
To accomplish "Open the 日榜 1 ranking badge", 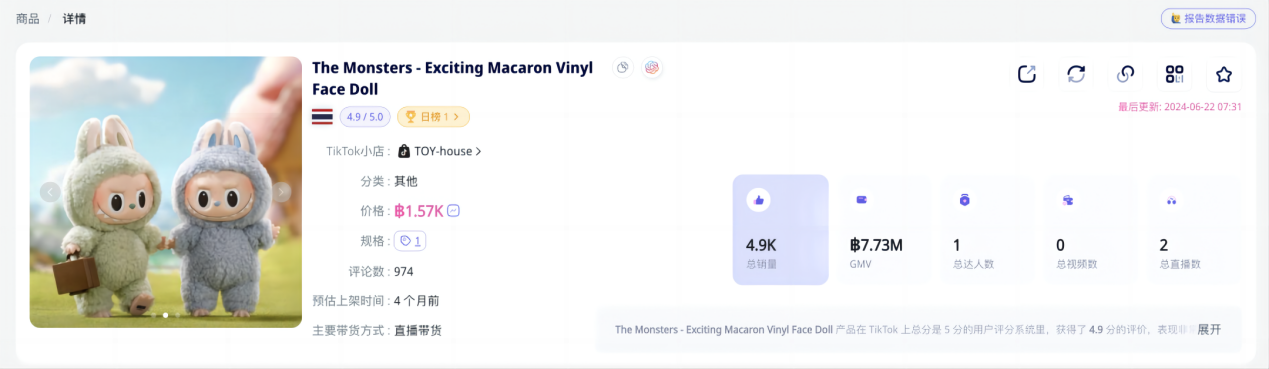I will tap(433, 117).
